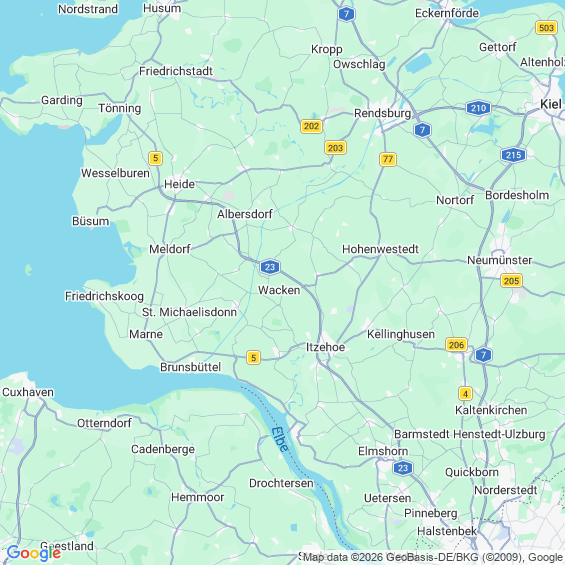Click the yellow 202 road shield
This screenshot has height=565, width=565.
311,126
